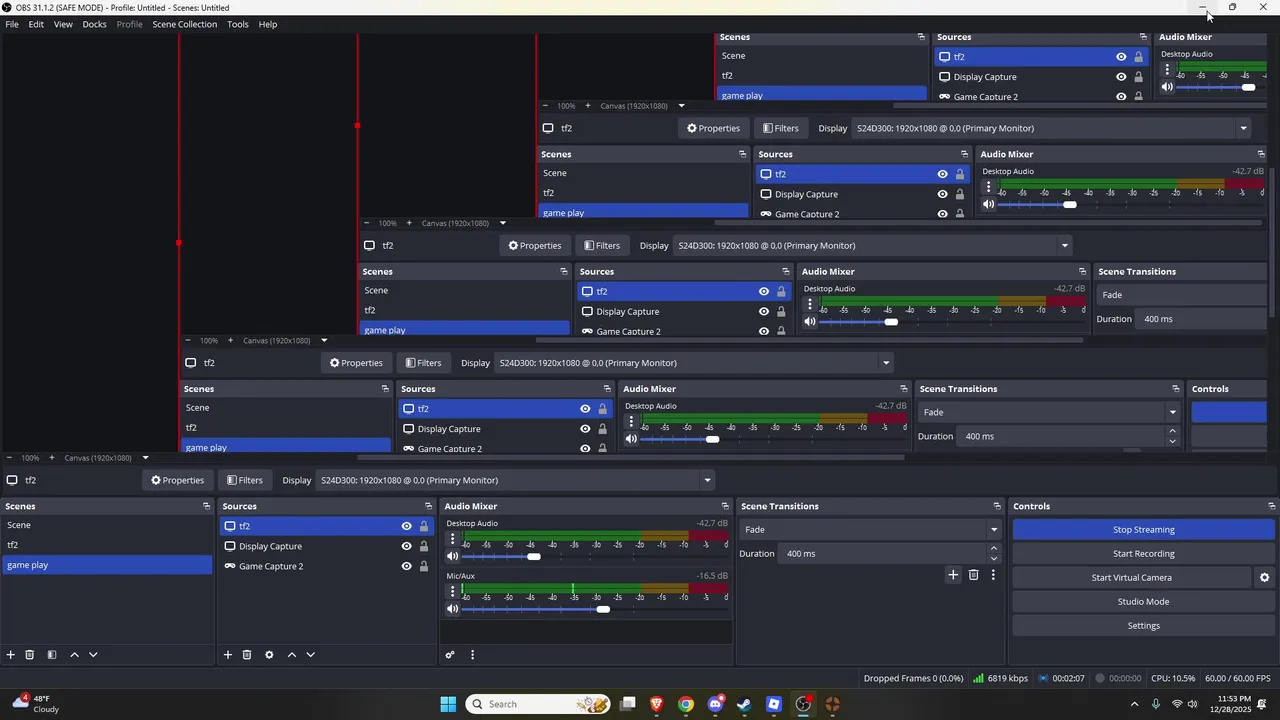Screen dimensions: 1280x720
Task: Unlock the tf2 source lock
Action: 424,526
